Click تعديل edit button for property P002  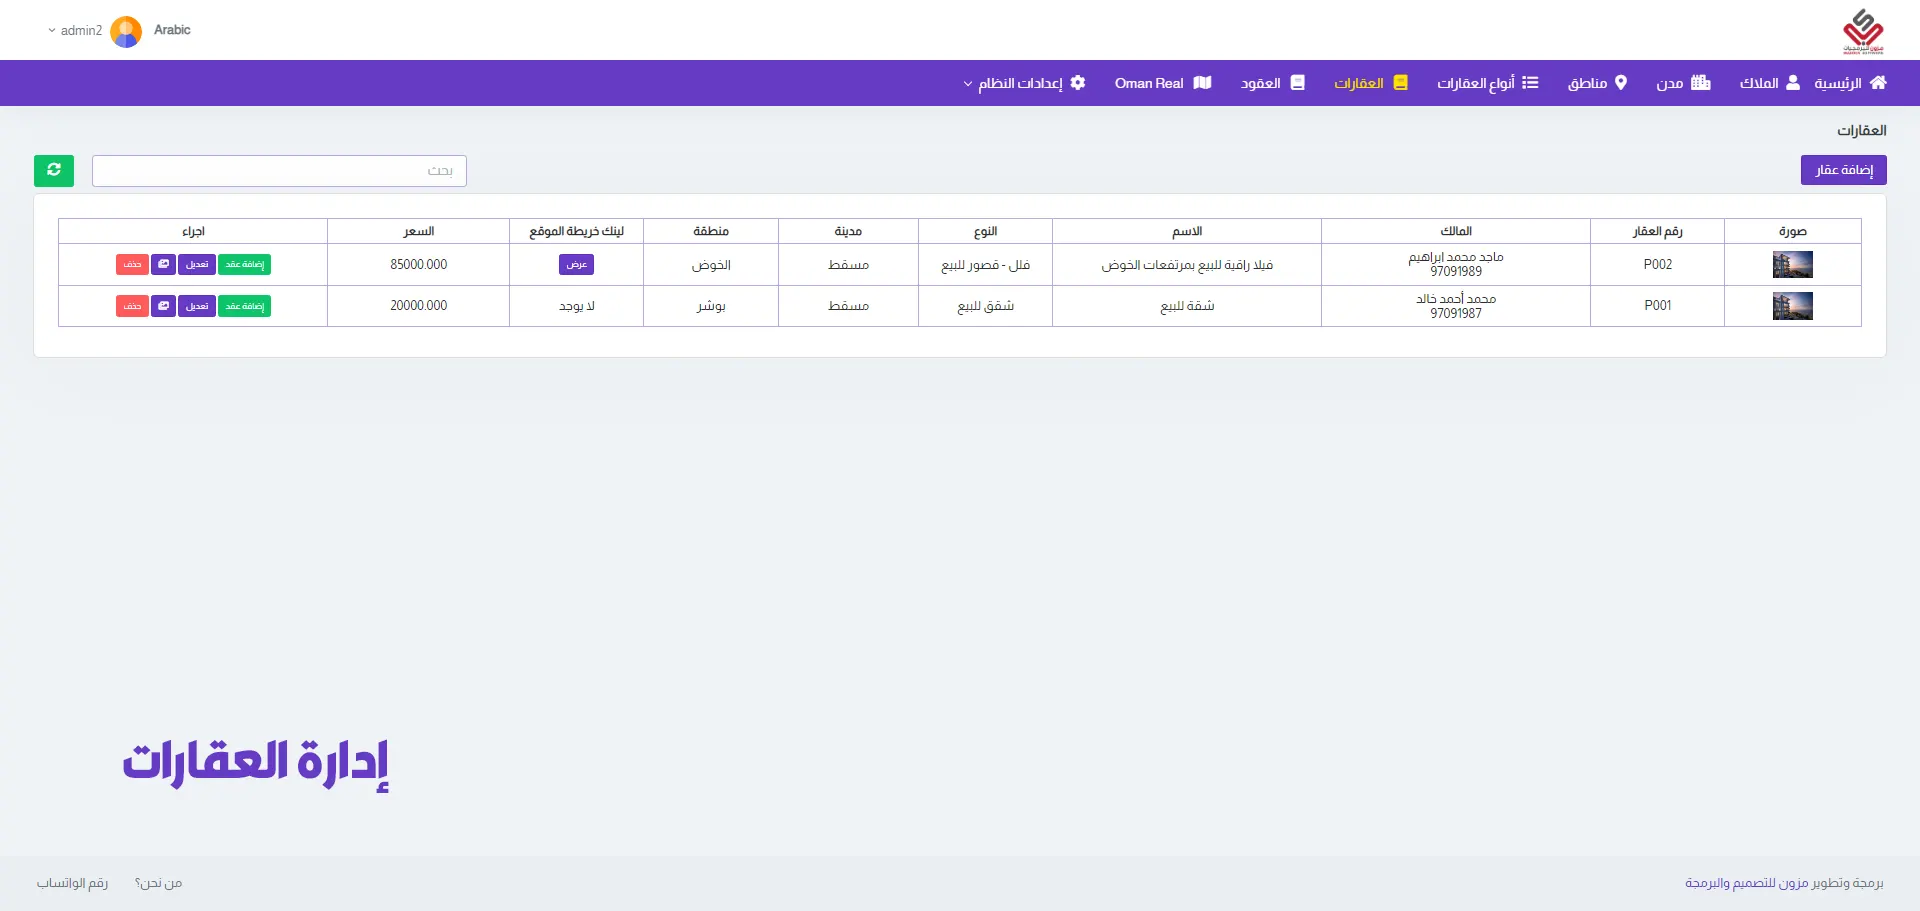tap(197, 265)
